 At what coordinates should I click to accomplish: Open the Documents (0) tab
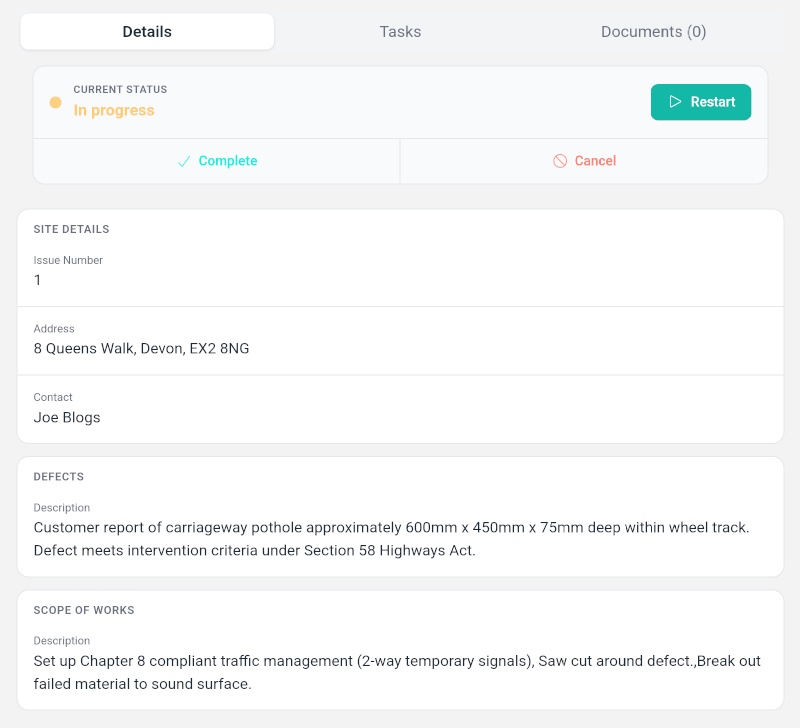point(653,32)
